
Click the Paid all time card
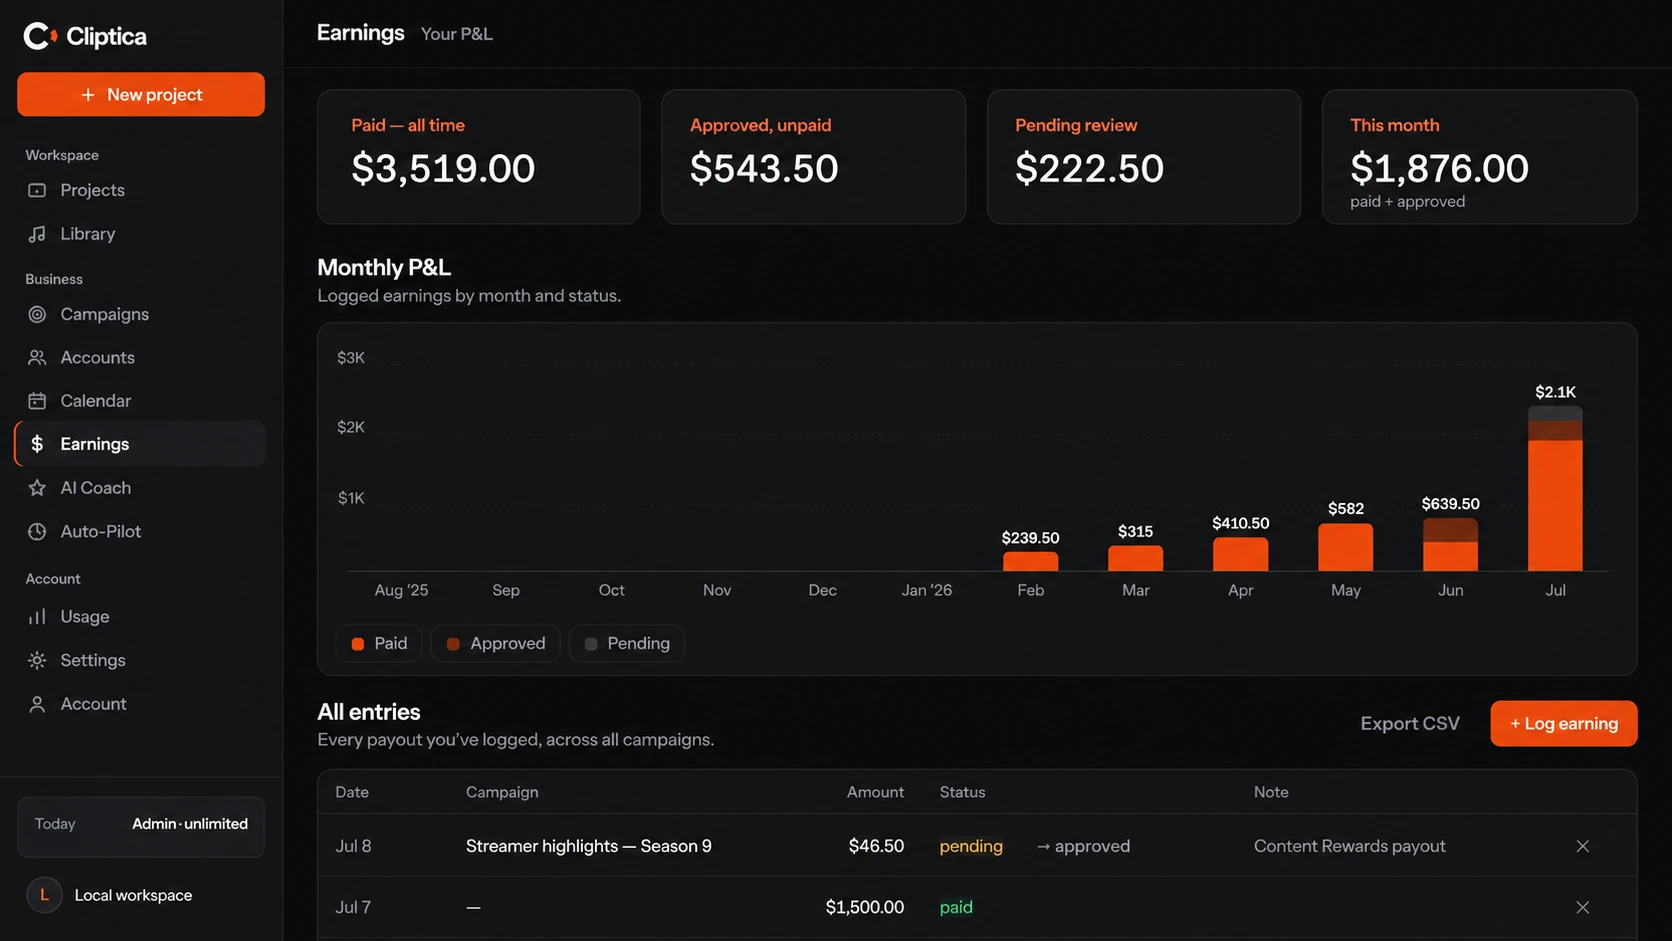pos(479,157)
